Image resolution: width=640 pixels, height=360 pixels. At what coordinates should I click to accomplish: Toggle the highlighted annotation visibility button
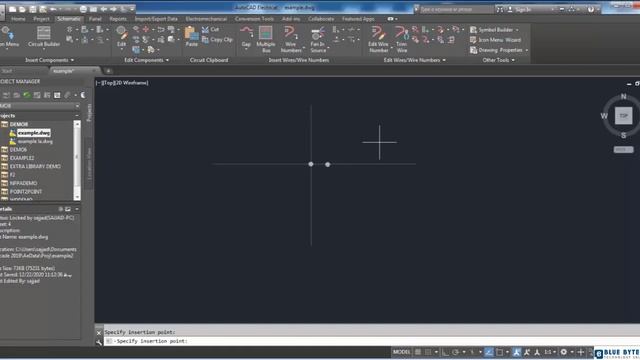coord(516,352)
